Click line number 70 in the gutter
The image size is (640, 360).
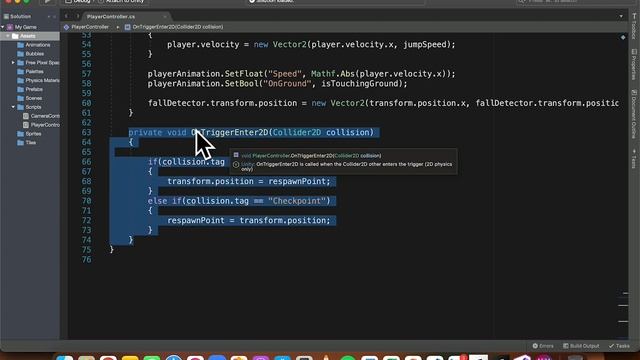(87, 201)
